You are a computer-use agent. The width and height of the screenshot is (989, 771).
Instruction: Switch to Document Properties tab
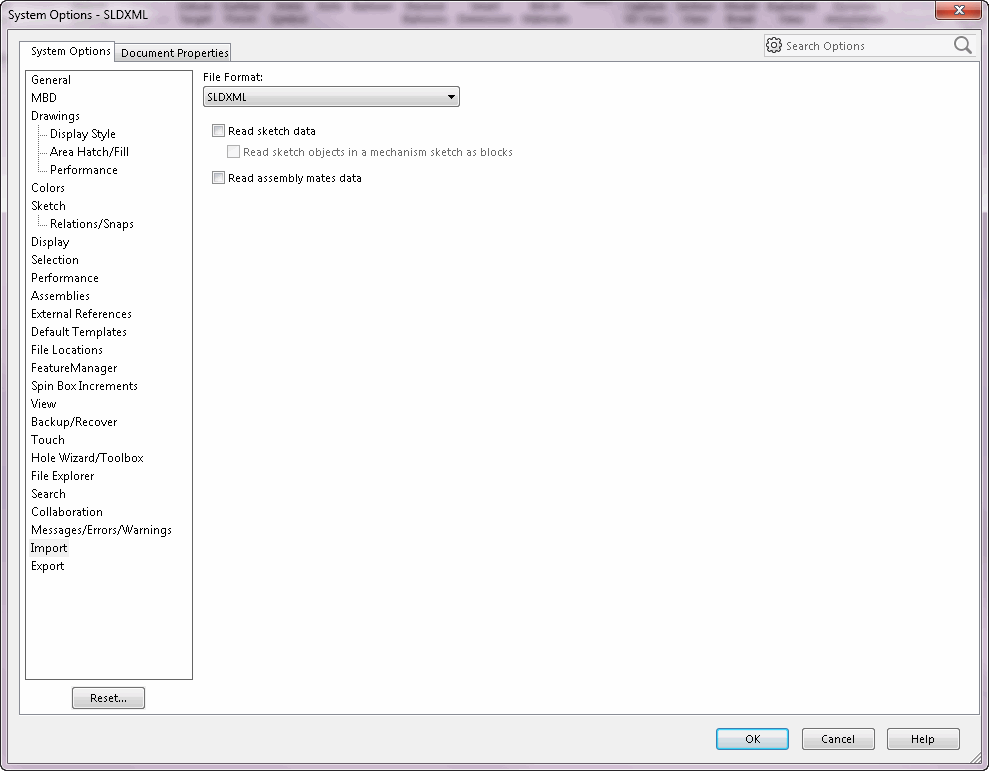[174, 53]
